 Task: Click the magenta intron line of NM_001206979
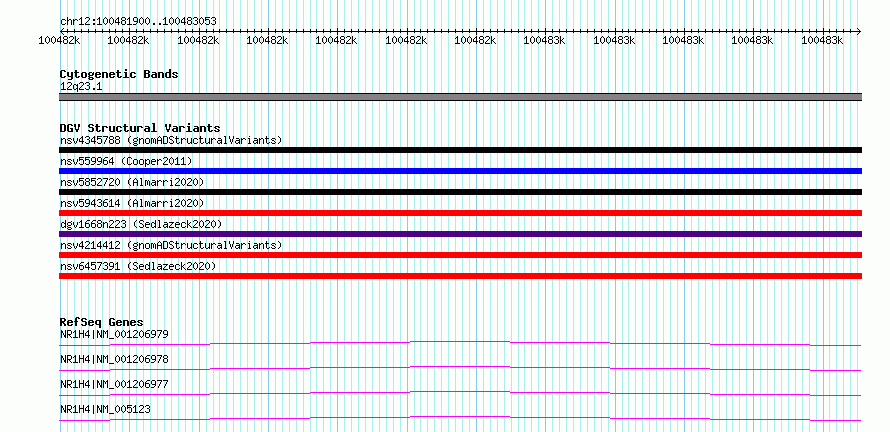coord(460,342)
